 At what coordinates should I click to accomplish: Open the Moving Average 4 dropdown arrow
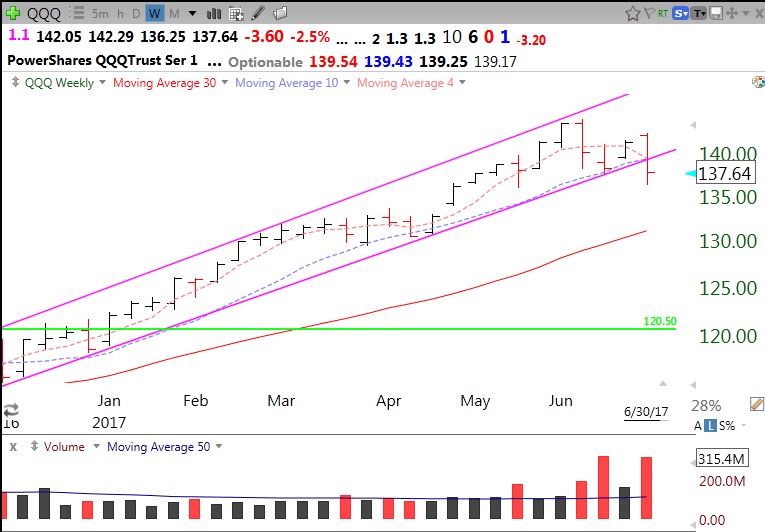[x=462, y=82]
